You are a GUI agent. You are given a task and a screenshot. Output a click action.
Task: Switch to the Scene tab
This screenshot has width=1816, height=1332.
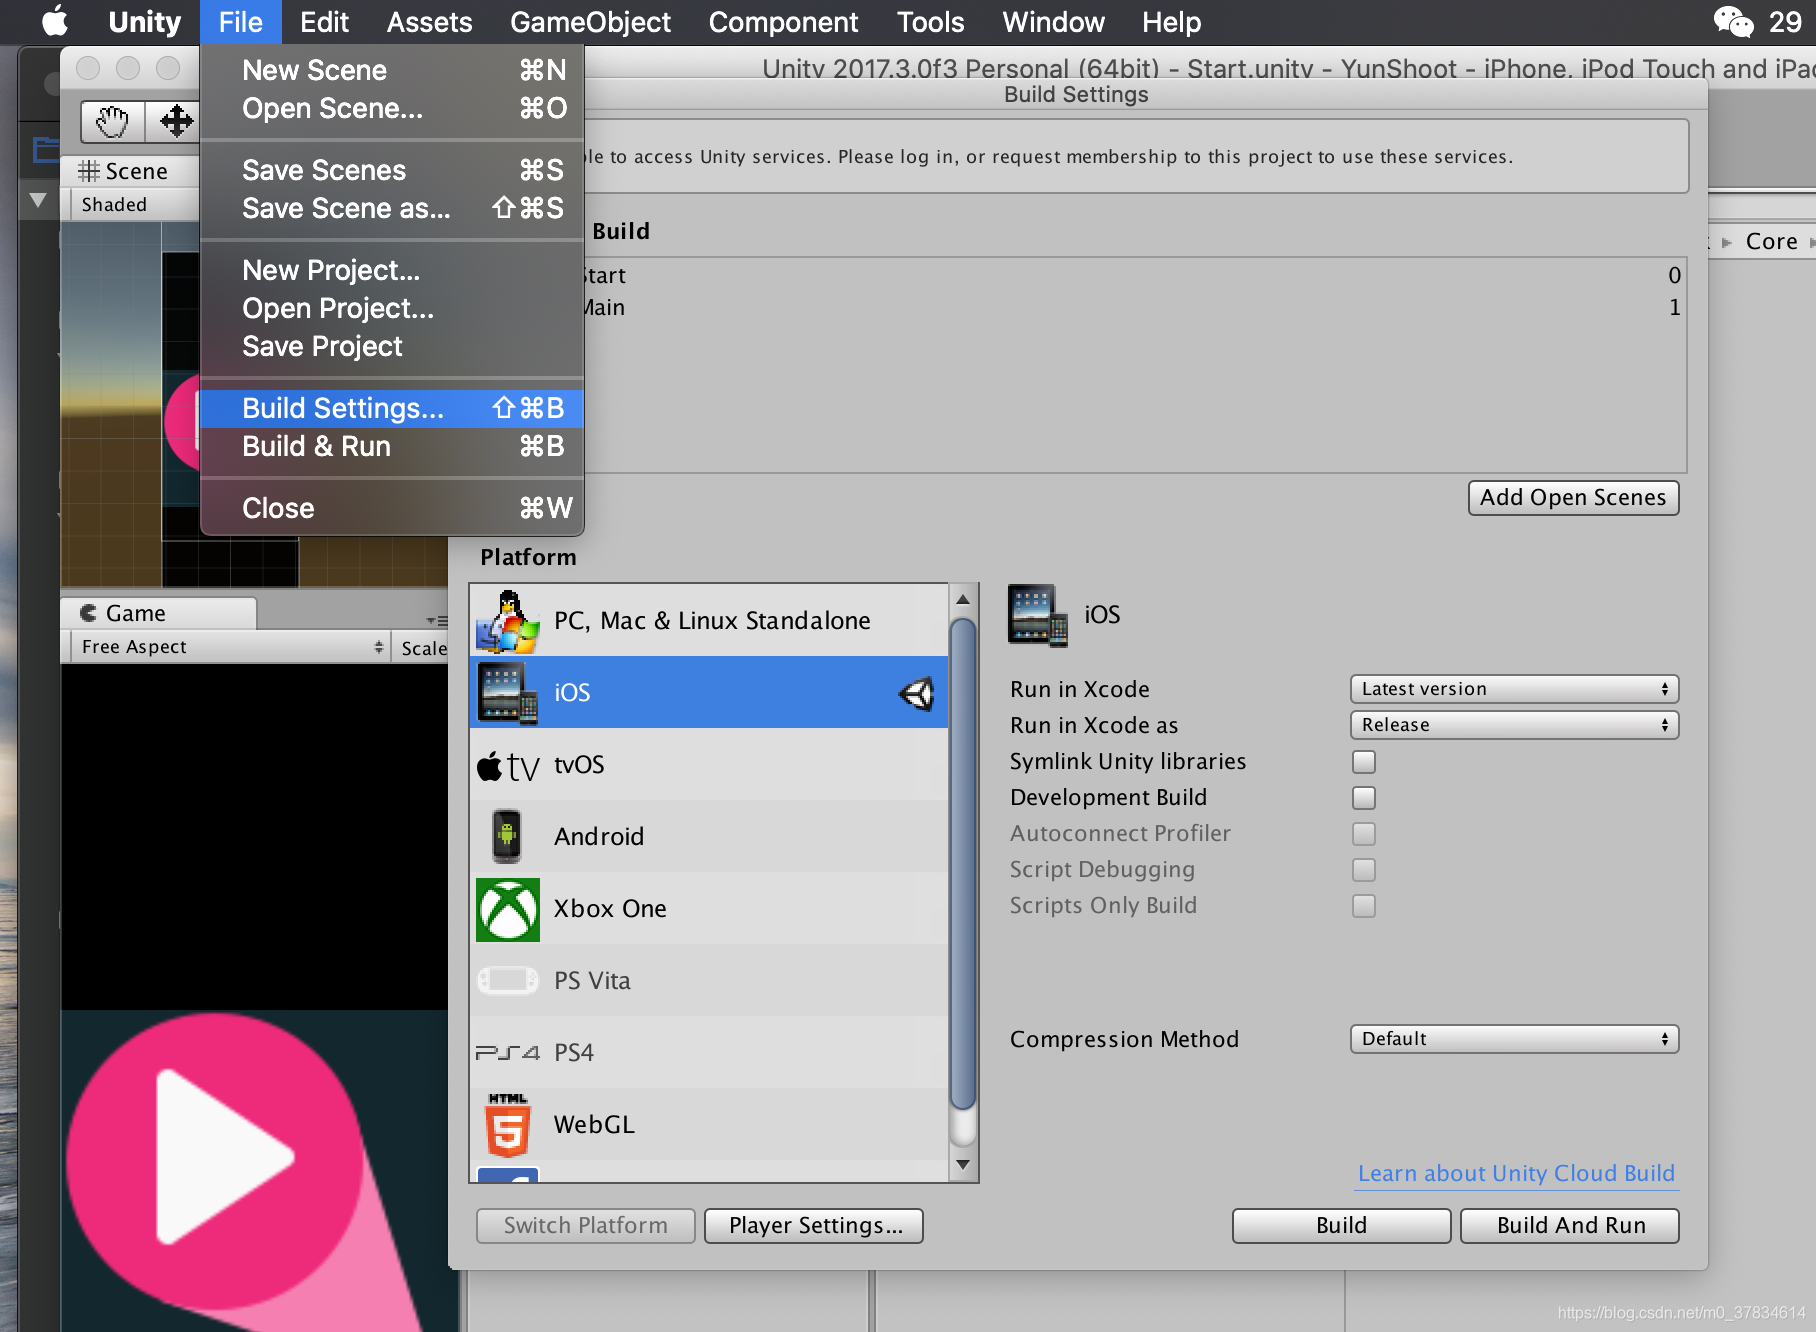[130, 171]
